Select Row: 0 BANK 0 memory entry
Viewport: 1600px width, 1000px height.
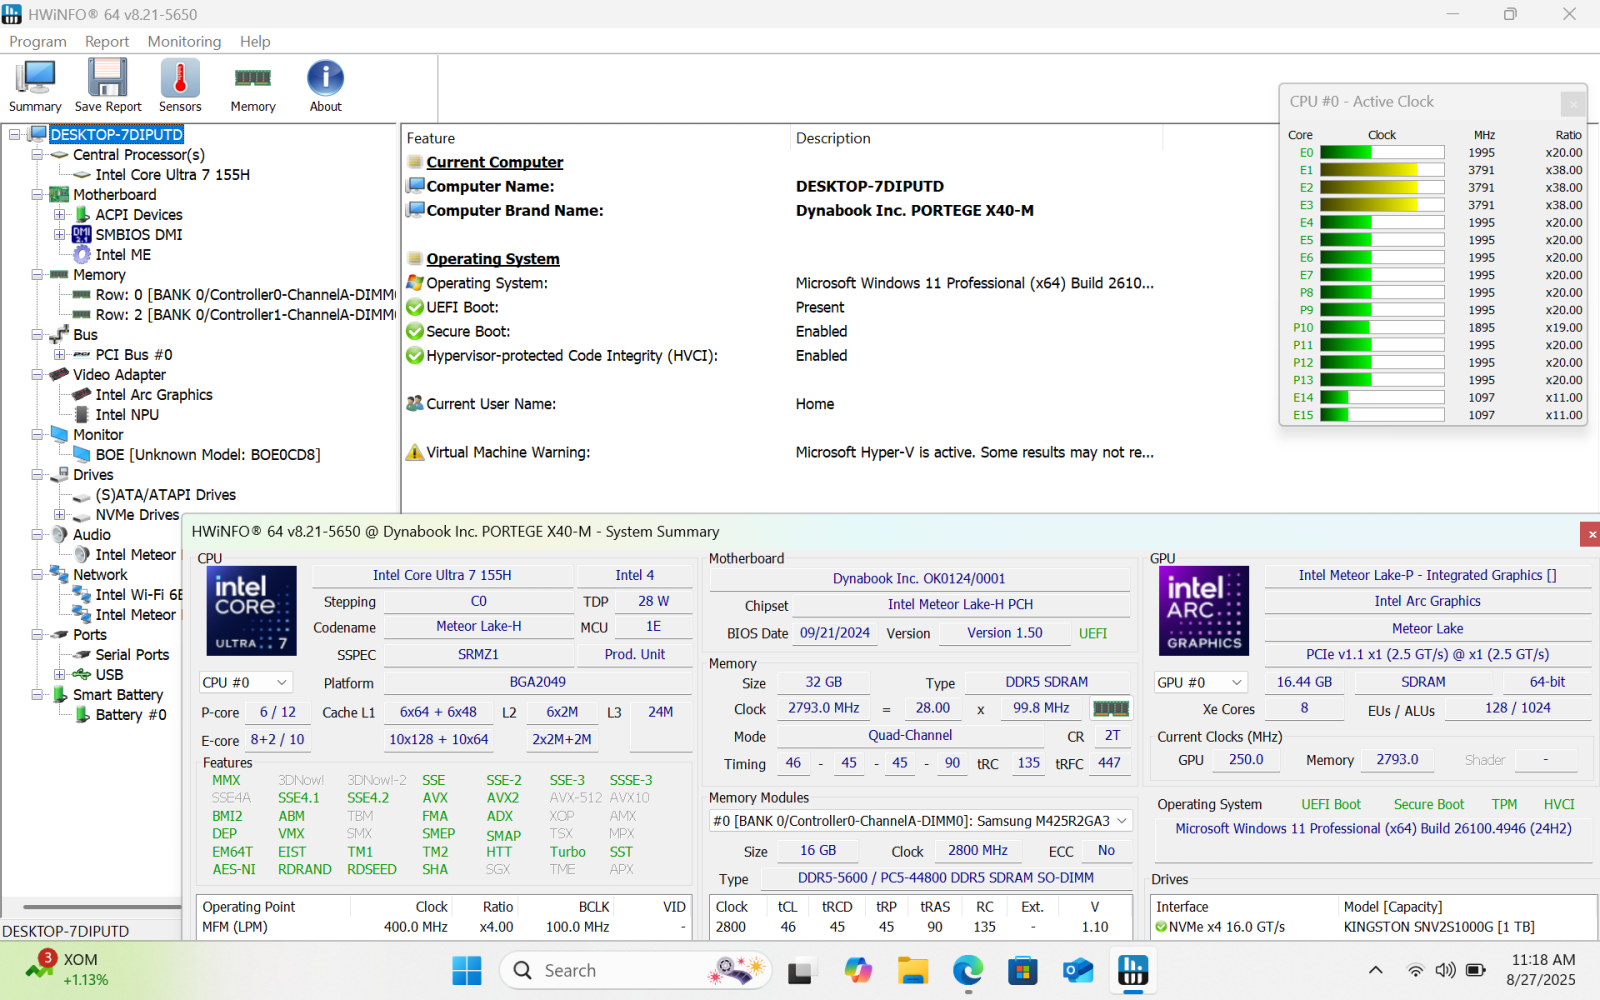(x=245, y=295)
